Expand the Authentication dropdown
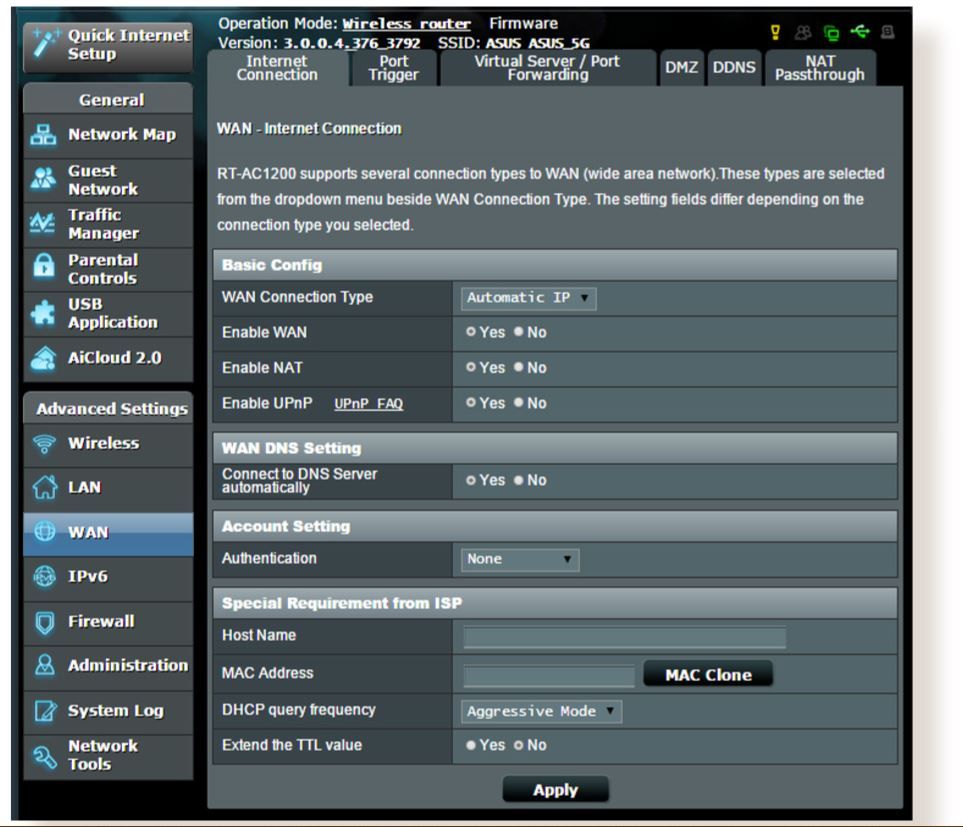The height and width of the screenshot is (827, 963). pyautogui.click(x=520, y=559)
